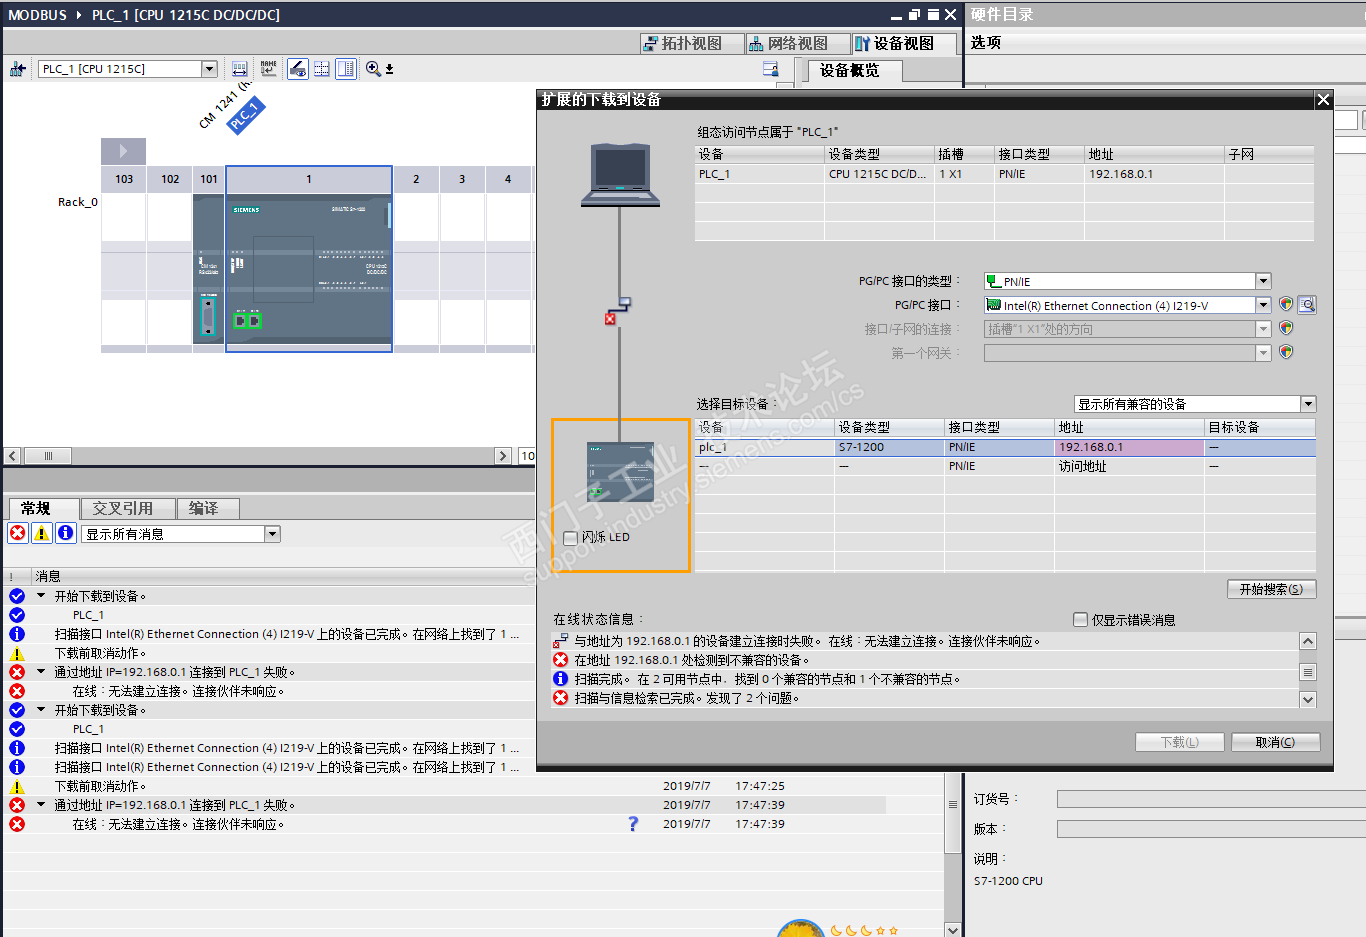Click the 取消(C) button in the download dialog
This screenshot has width=1366, height=937.
click(1275, 742)
